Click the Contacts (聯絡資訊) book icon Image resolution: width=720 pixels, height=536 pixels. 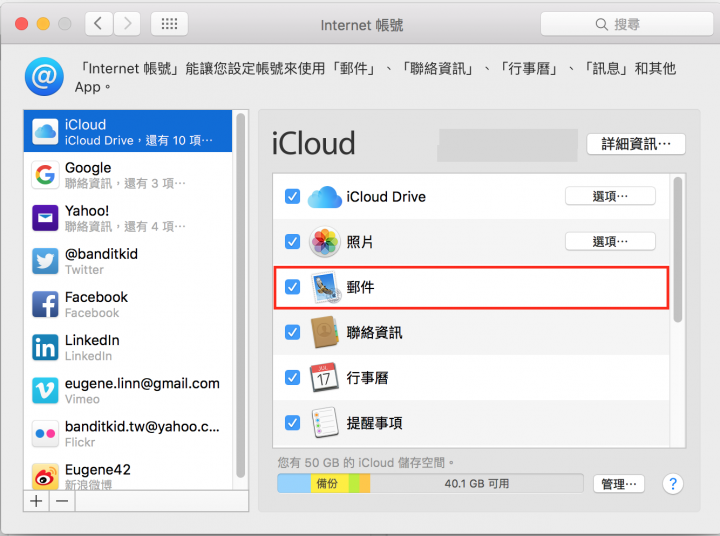[x=325, y=332]
